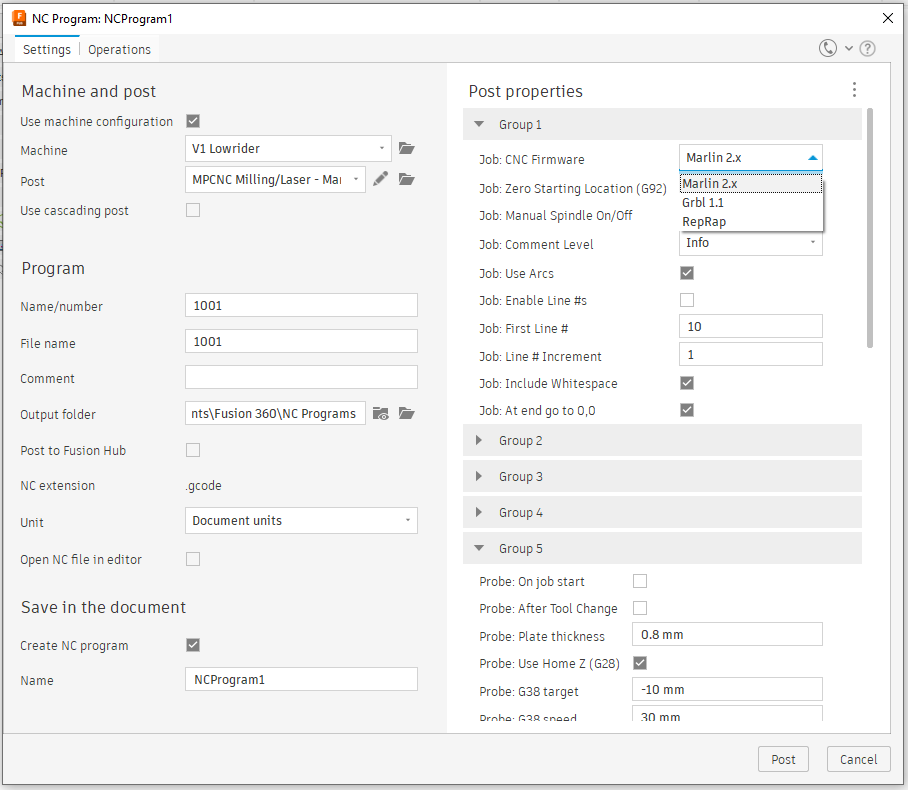Open the Unit dropdown
Screen dimensions: 908x790
tap(301, 520)
